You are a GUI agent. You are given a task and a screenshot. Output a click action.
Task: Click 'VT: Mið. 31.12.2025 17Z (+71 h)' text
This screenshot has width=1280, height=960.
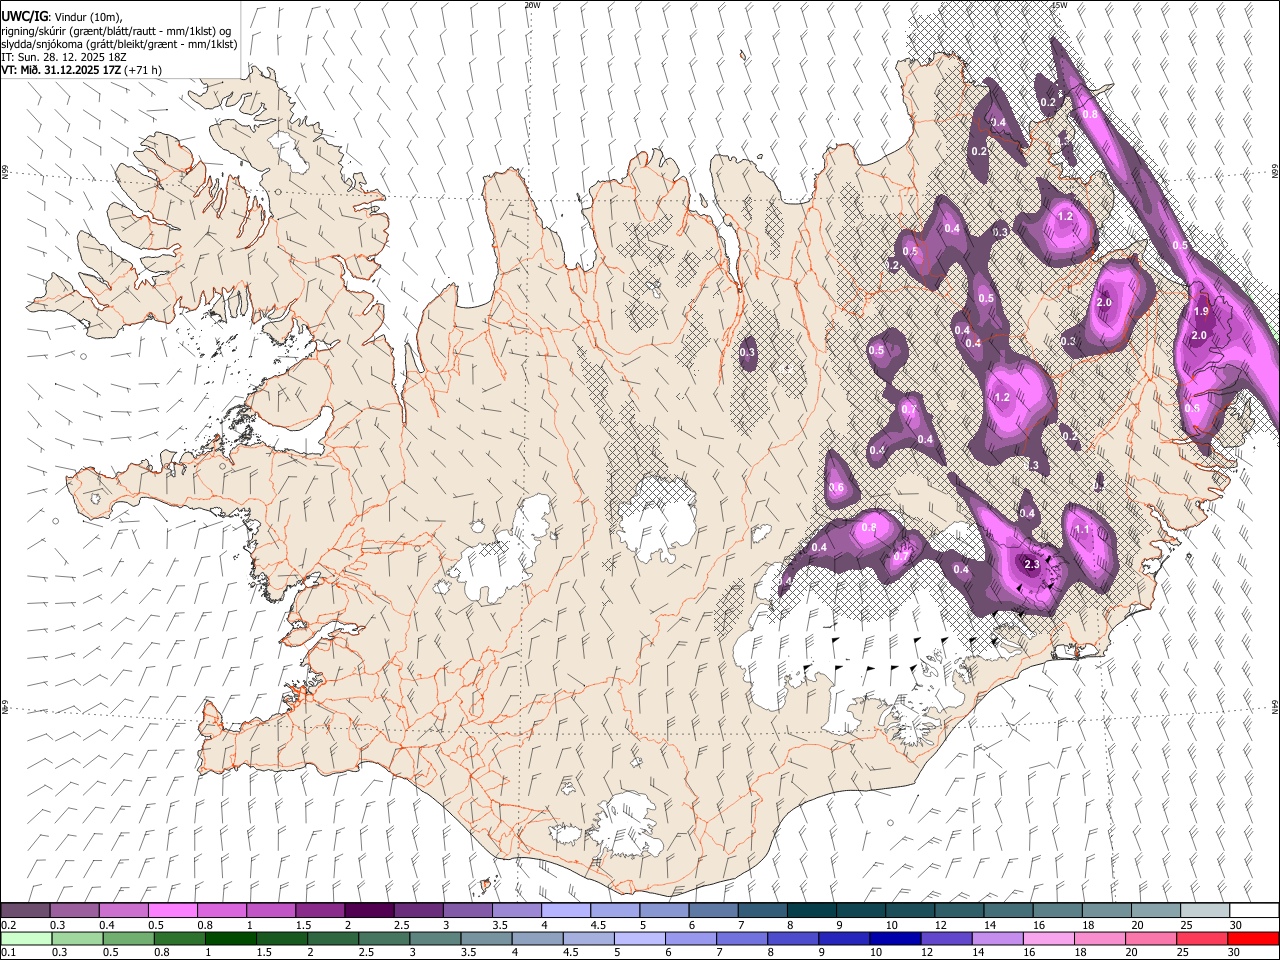coord(81,70)
